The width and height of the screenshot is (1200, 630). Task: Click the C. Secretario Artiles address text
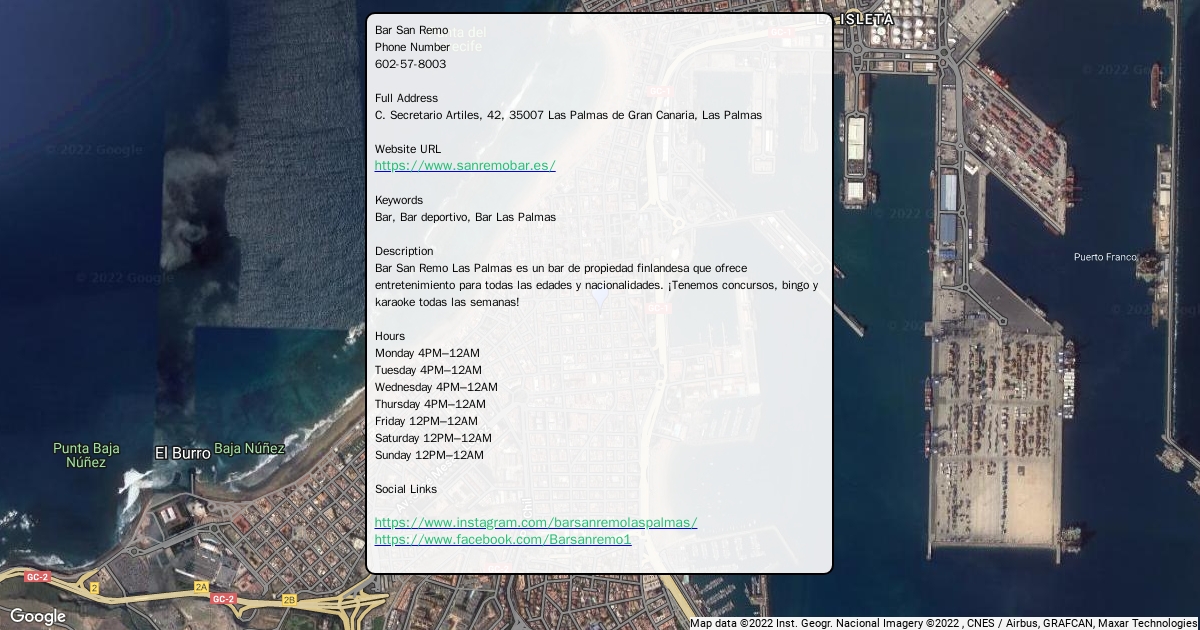click(568, 115)
